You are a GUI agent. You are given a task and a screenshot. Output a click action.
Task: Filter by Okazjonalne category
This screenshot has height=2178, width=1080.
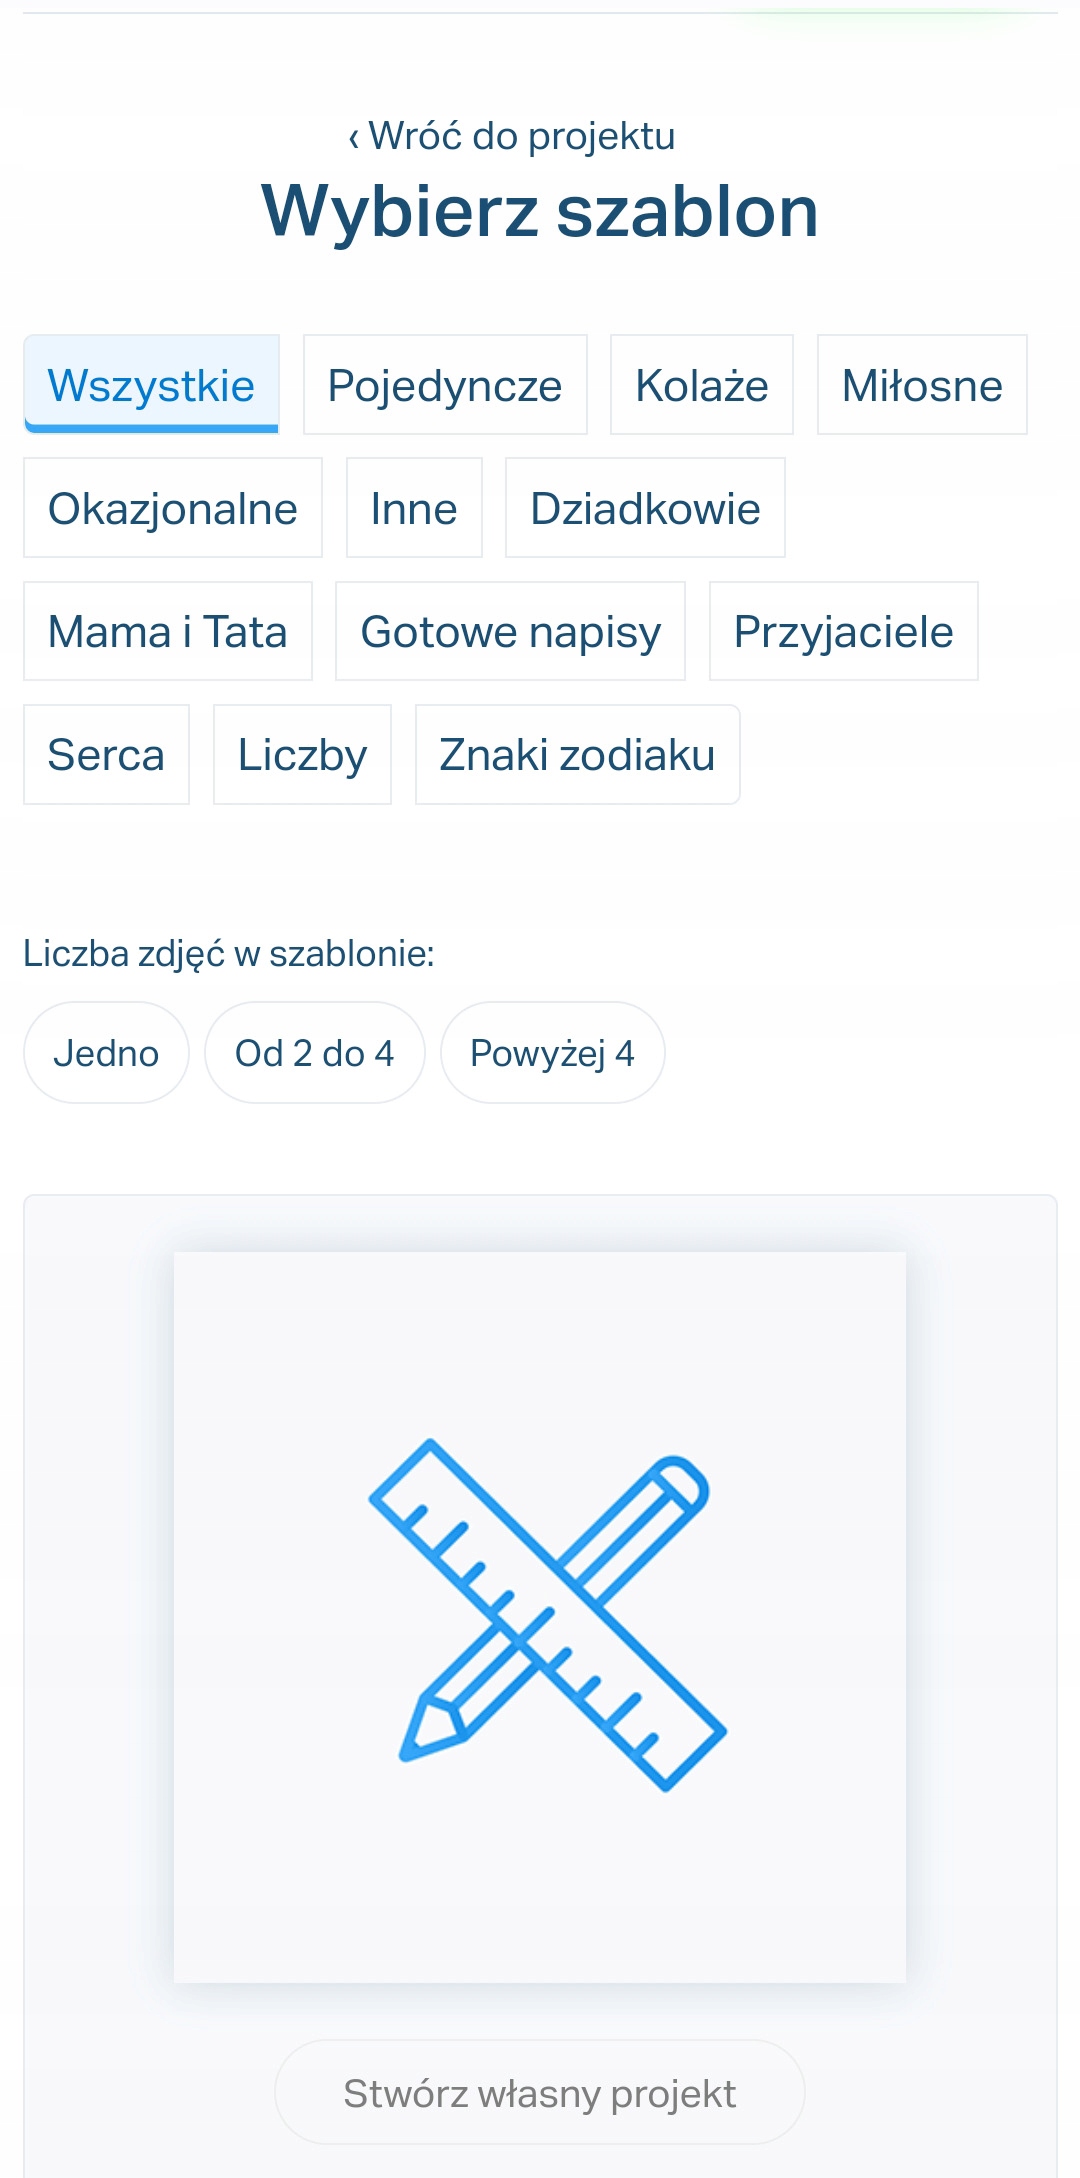click(173, 508)
